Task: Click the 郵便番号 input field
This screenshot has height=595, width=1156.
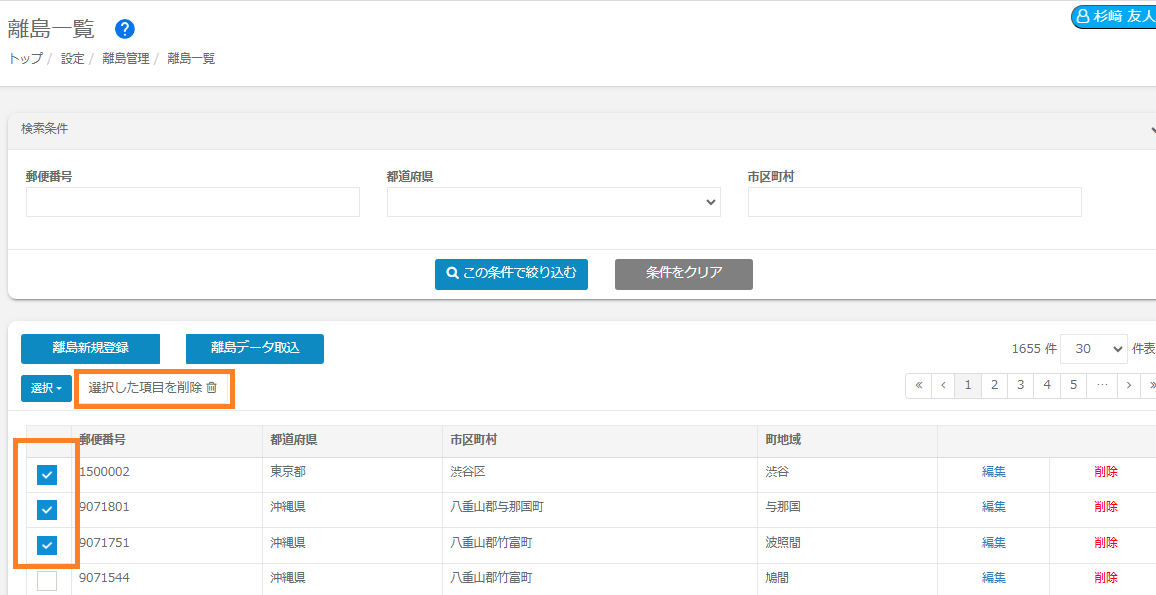Action: 192,202
